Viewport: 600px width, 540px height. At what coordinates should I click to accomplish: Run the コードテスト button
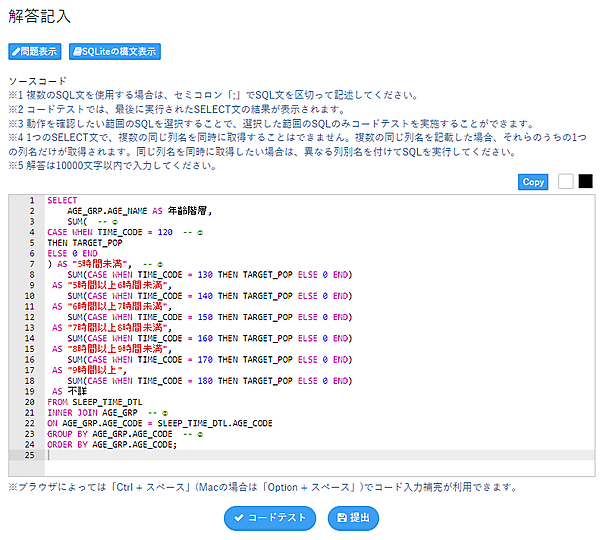pos(270,517)
